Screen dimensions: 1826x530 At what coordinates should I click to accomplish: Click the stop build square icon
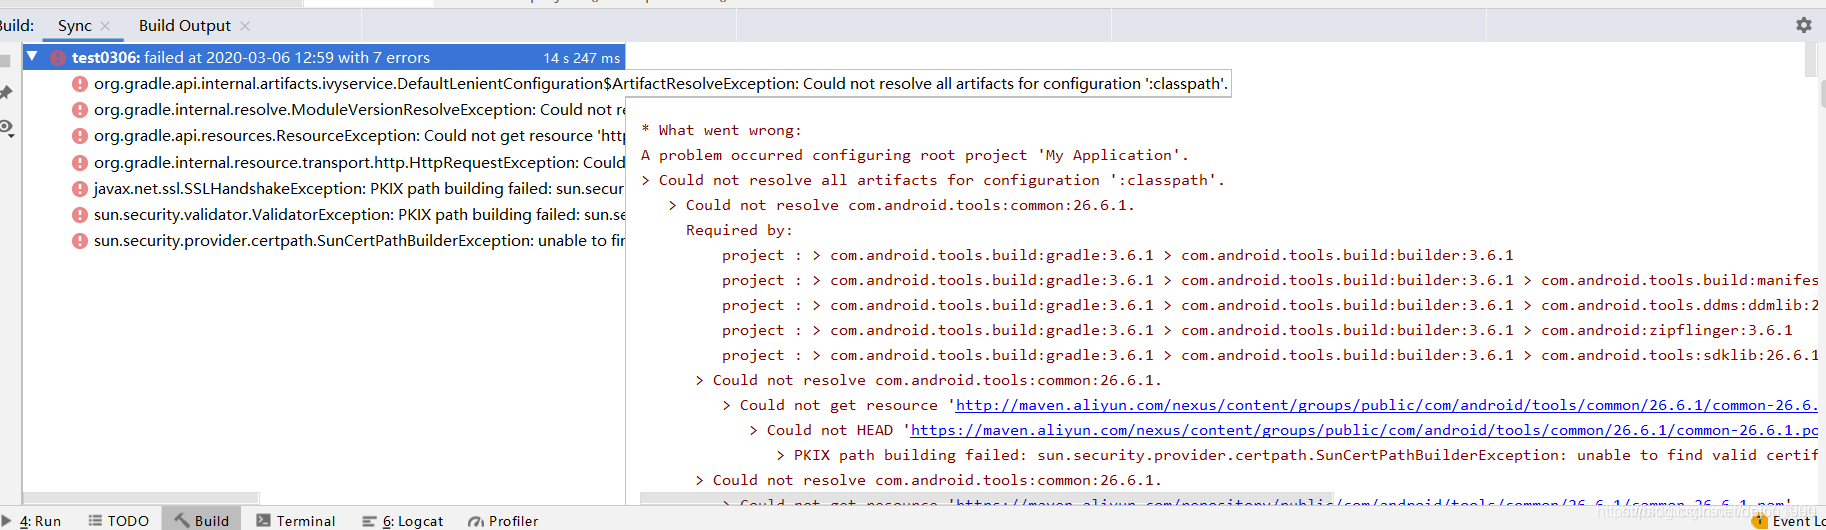point(5,61)
